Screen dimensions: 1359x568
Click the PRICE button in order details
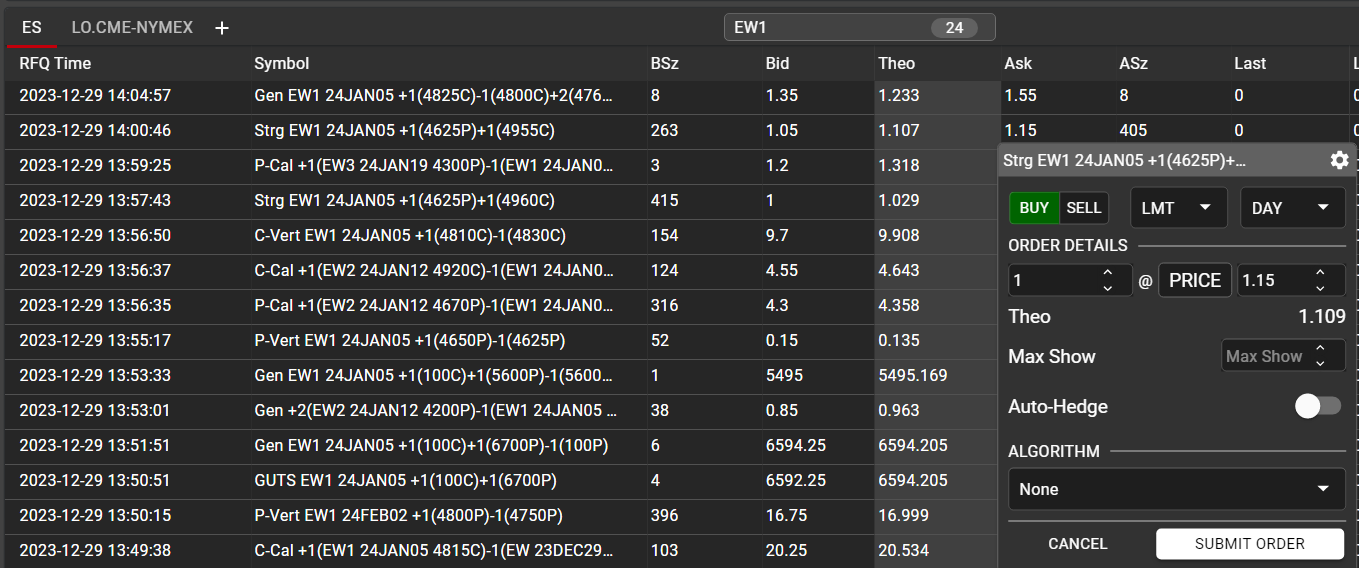click(x=1194, y=281)
